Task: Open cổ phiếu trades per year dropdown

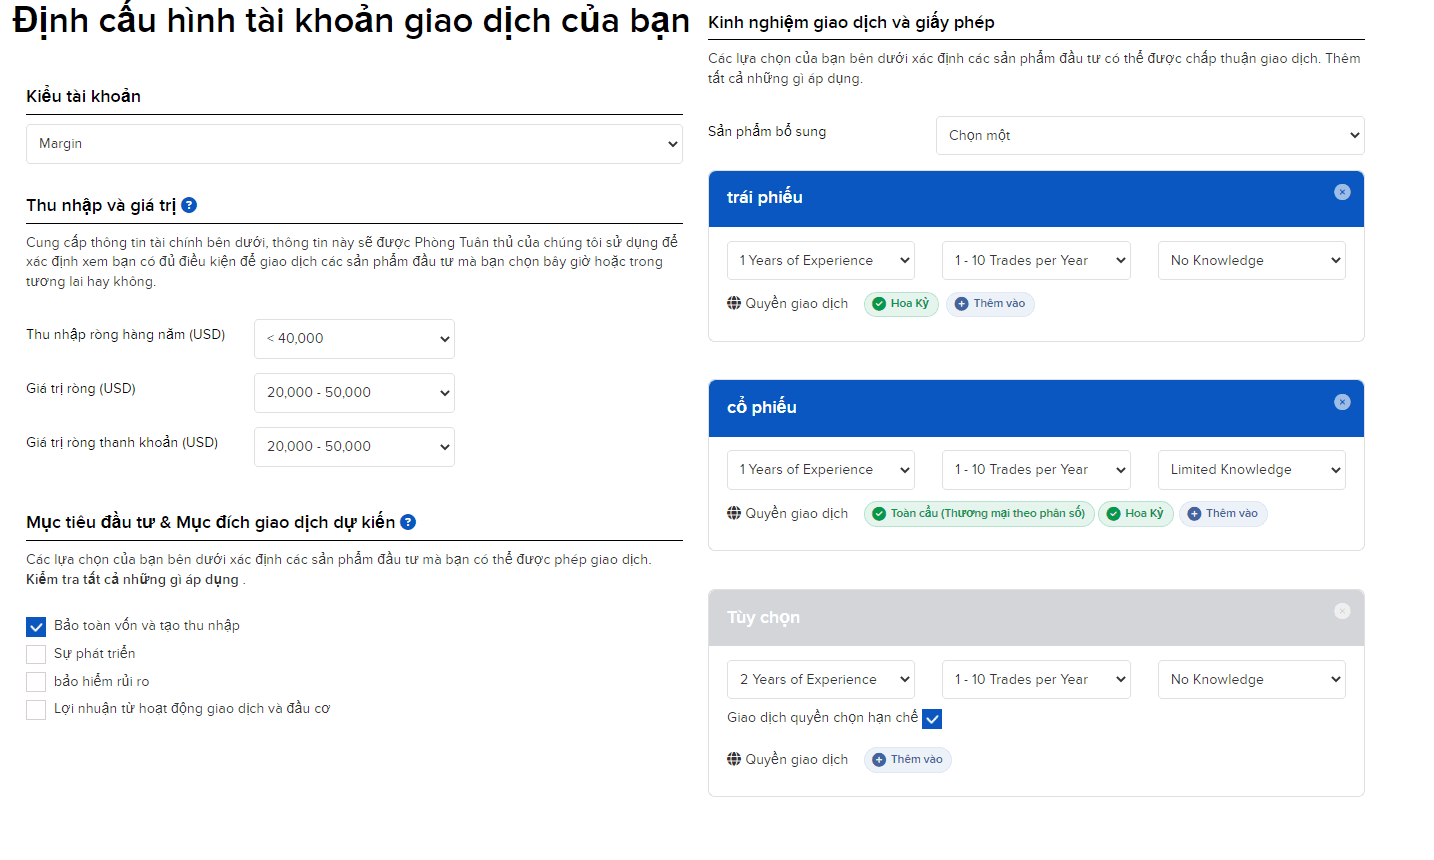Action: pos(1036,470)
